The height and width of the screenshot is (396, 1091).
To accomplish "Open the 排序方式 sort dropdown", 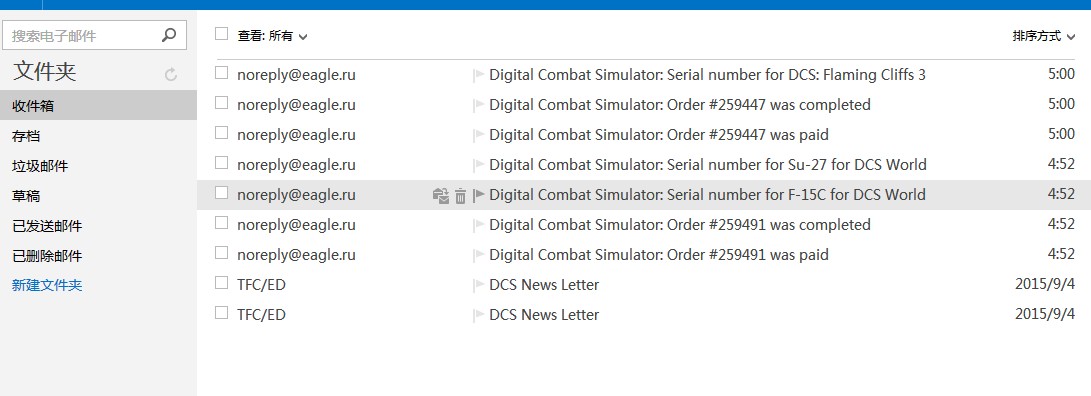I will [x=1045, y=36].
